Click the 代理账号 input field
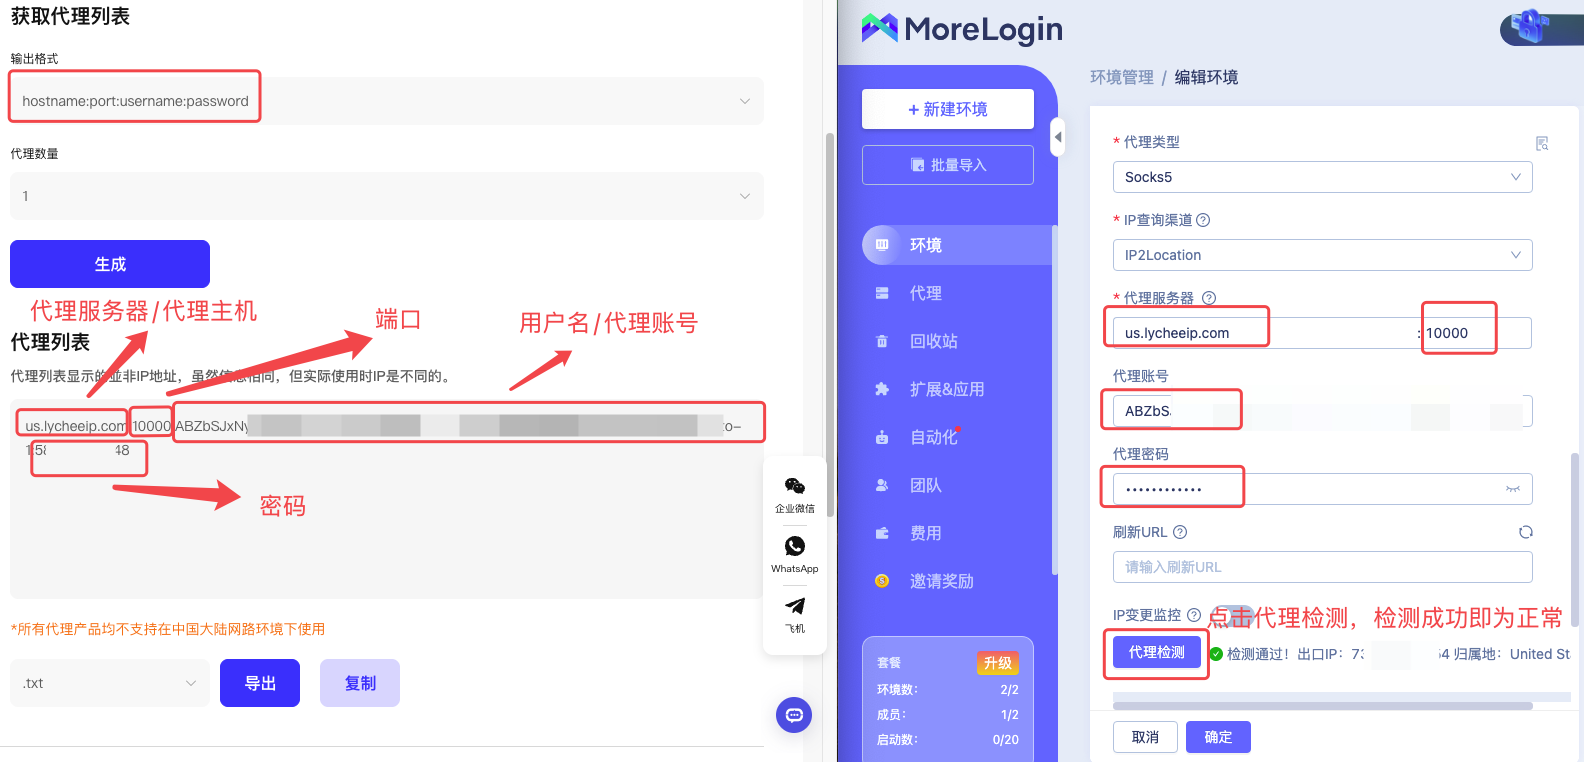This screenshot has width=1584, height=762. tap(1322, 411)
